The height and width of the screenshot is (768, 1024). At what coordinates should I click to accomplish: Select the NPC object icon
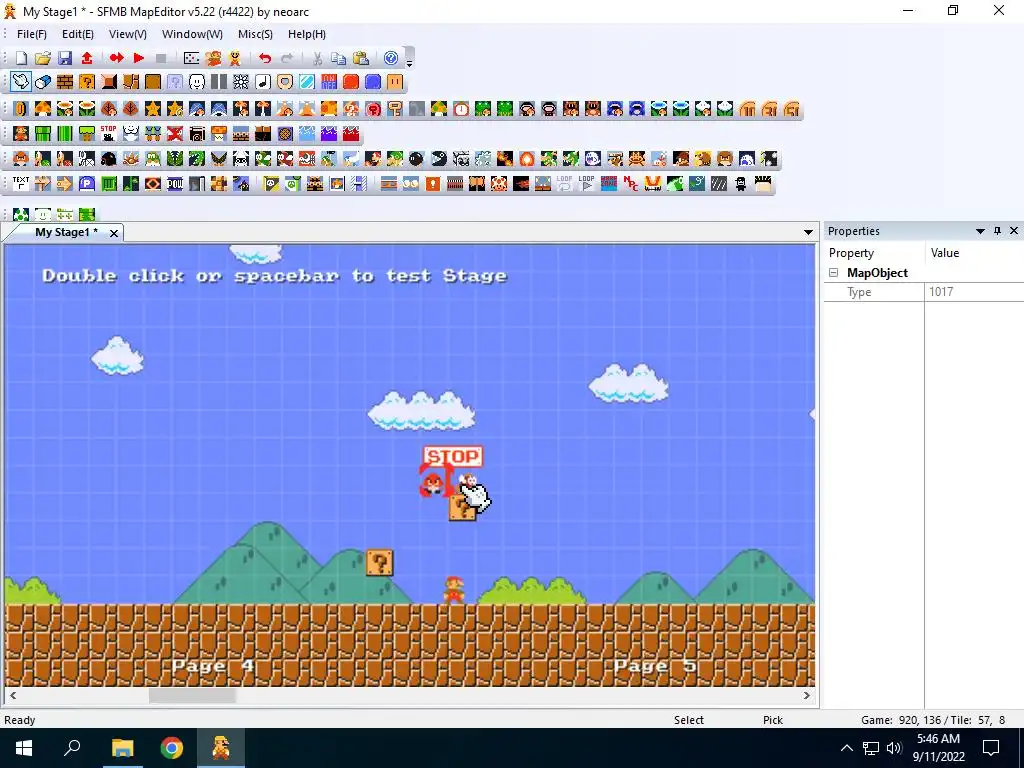click(631, 184)
